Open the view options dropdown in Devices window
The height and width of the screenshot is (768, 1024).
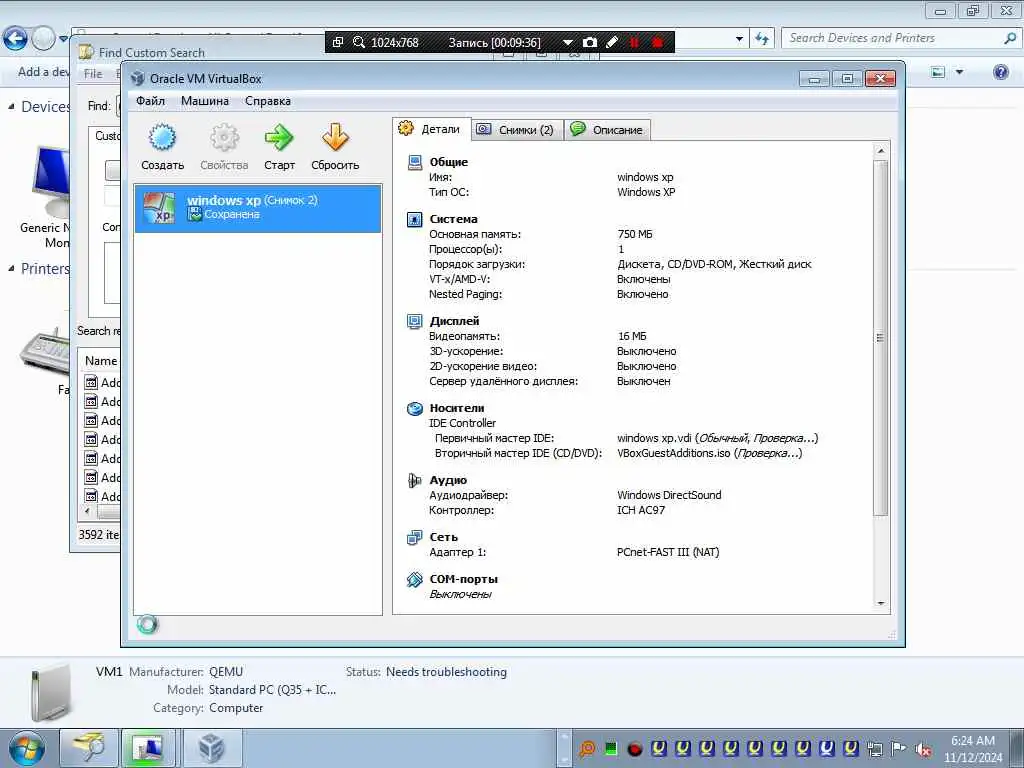click(x=959, y=72)
